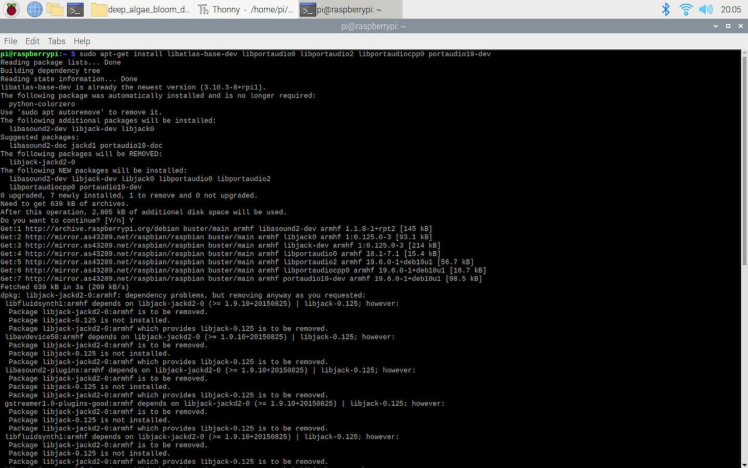Click the 'python-colorzero' package line
748x468 pixels.
[x=42, y=104]
